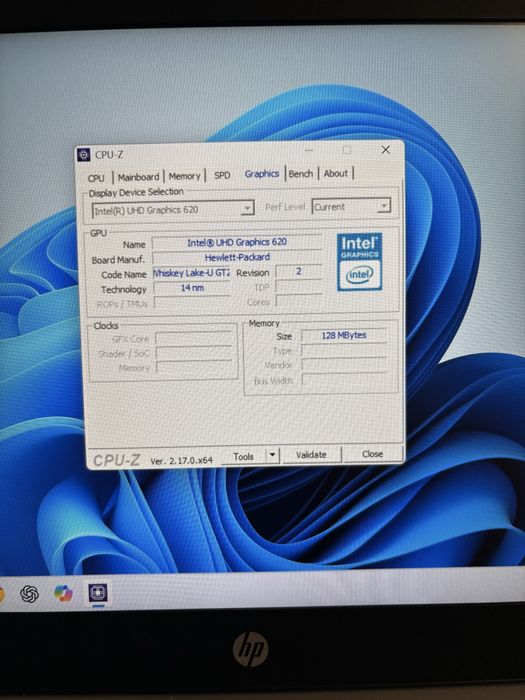Click the CPU-Z title text
The image size is (525, 700).
pyautogui.click(x=109, y=154)
